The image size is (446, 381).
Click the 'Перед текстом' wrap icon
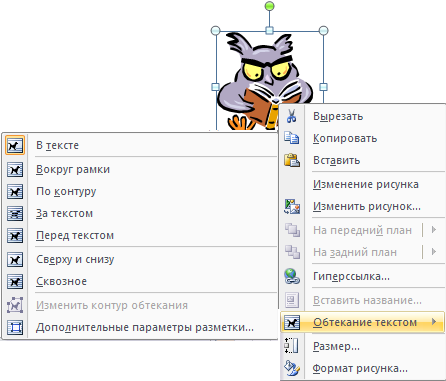[15, 236]
